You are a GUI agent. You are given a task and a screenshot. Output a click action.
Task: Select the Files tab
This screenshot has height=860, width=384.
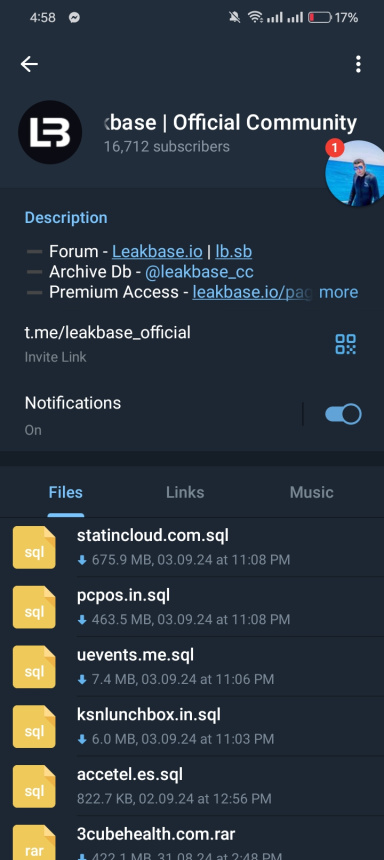(x=66, y=492)
